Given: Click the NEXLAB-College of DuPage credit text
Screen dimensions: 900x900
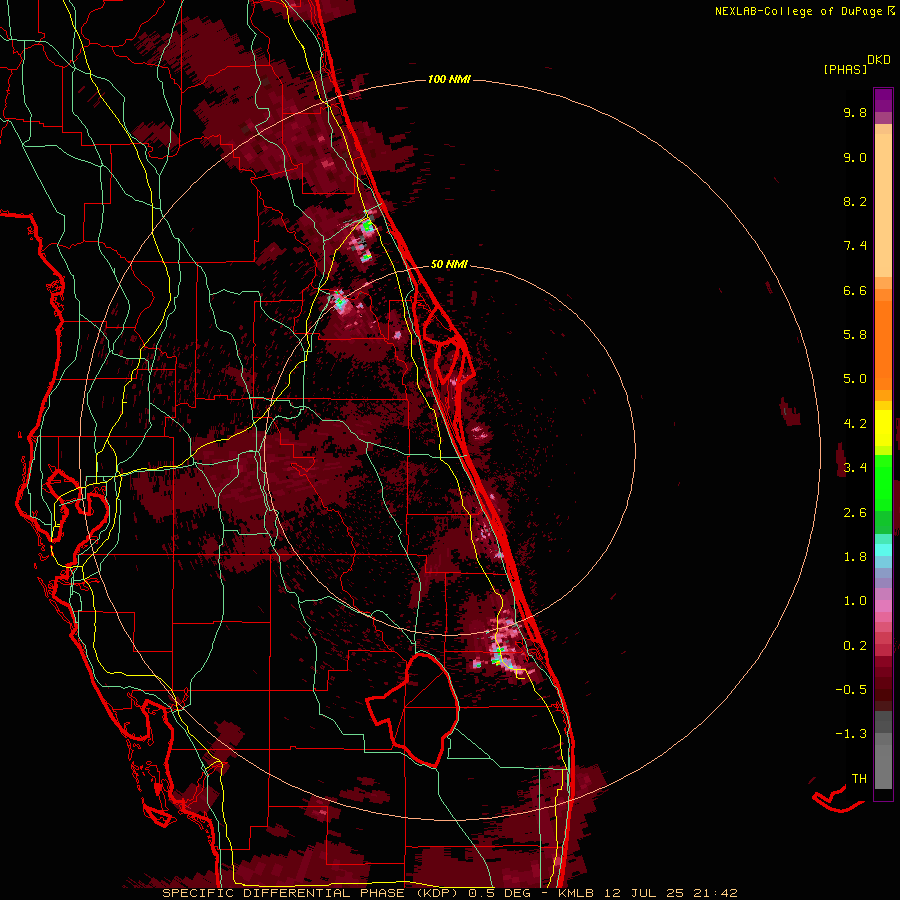Looking at the screenshot, I should click(x=800, y=11).
